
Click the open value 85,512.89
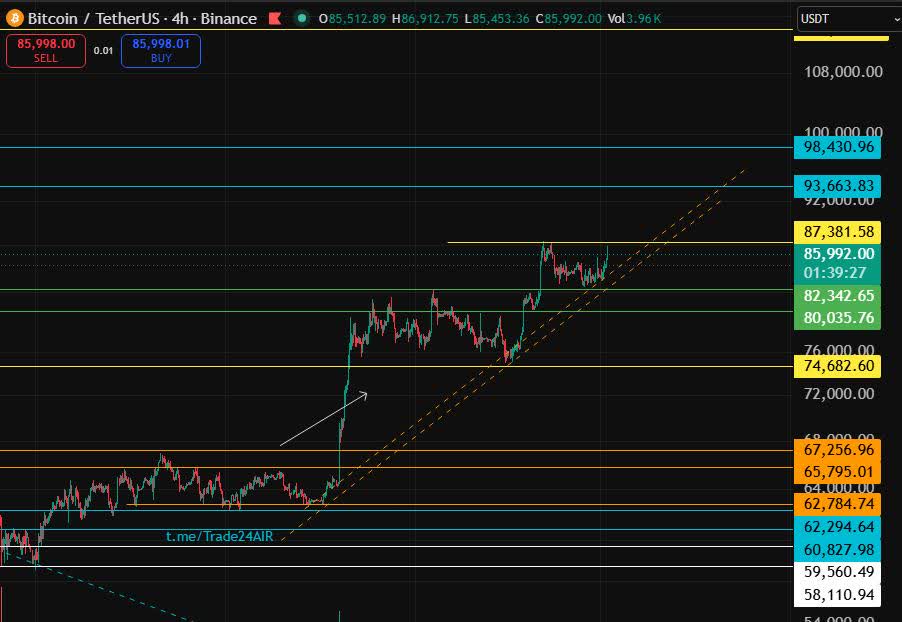tap(357, 18)
